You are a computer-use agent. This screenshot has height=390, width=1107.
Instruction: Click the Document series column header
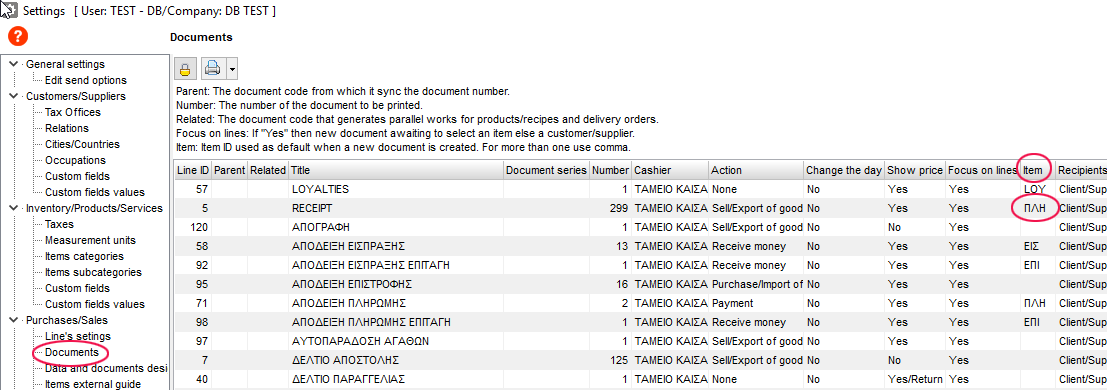coord(546,170)
